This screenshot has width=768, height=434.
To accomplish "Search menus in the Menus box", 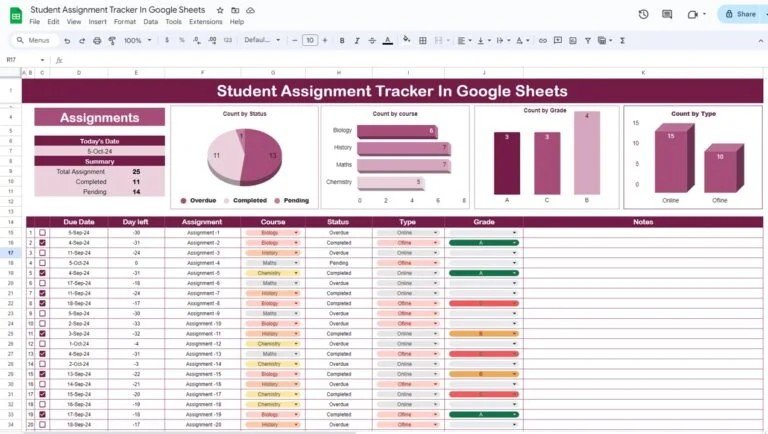I will pyautogui.click(x=34, y=40).
